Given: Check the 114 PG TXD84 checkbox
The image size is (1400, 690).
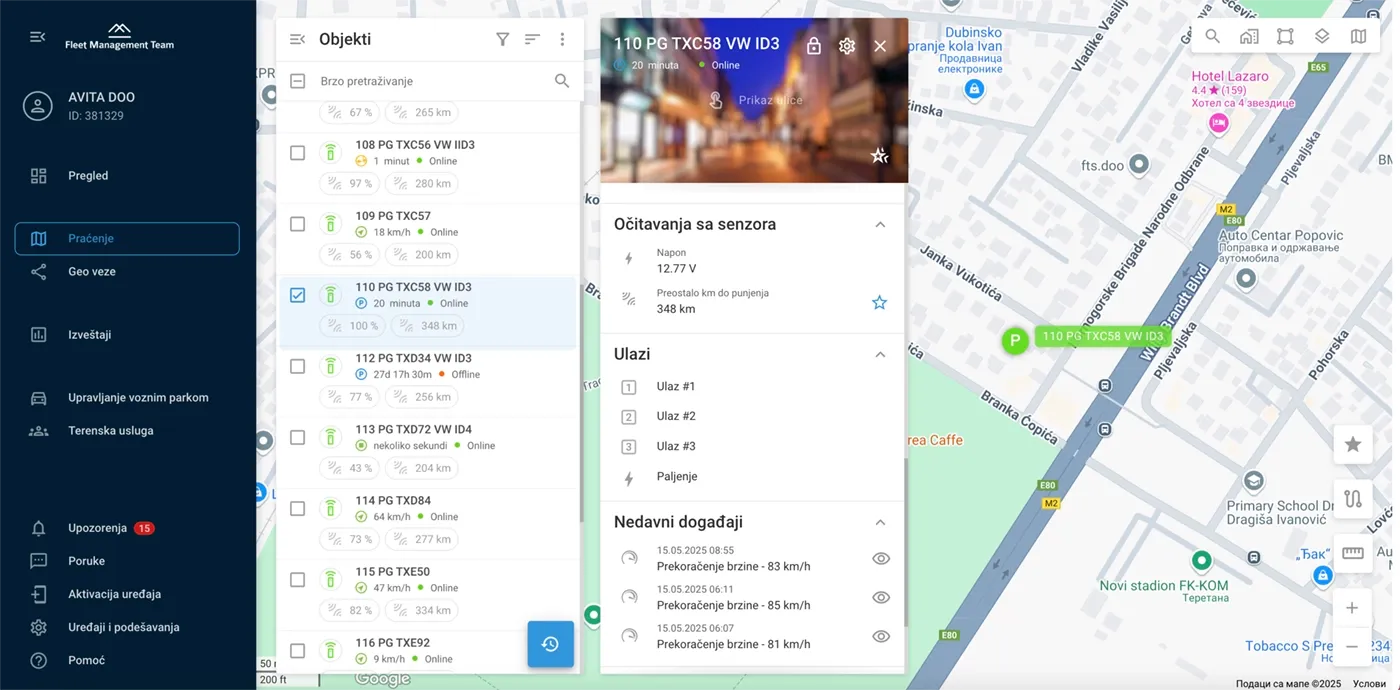Looking at the screenshot, I should click(297, 508).
